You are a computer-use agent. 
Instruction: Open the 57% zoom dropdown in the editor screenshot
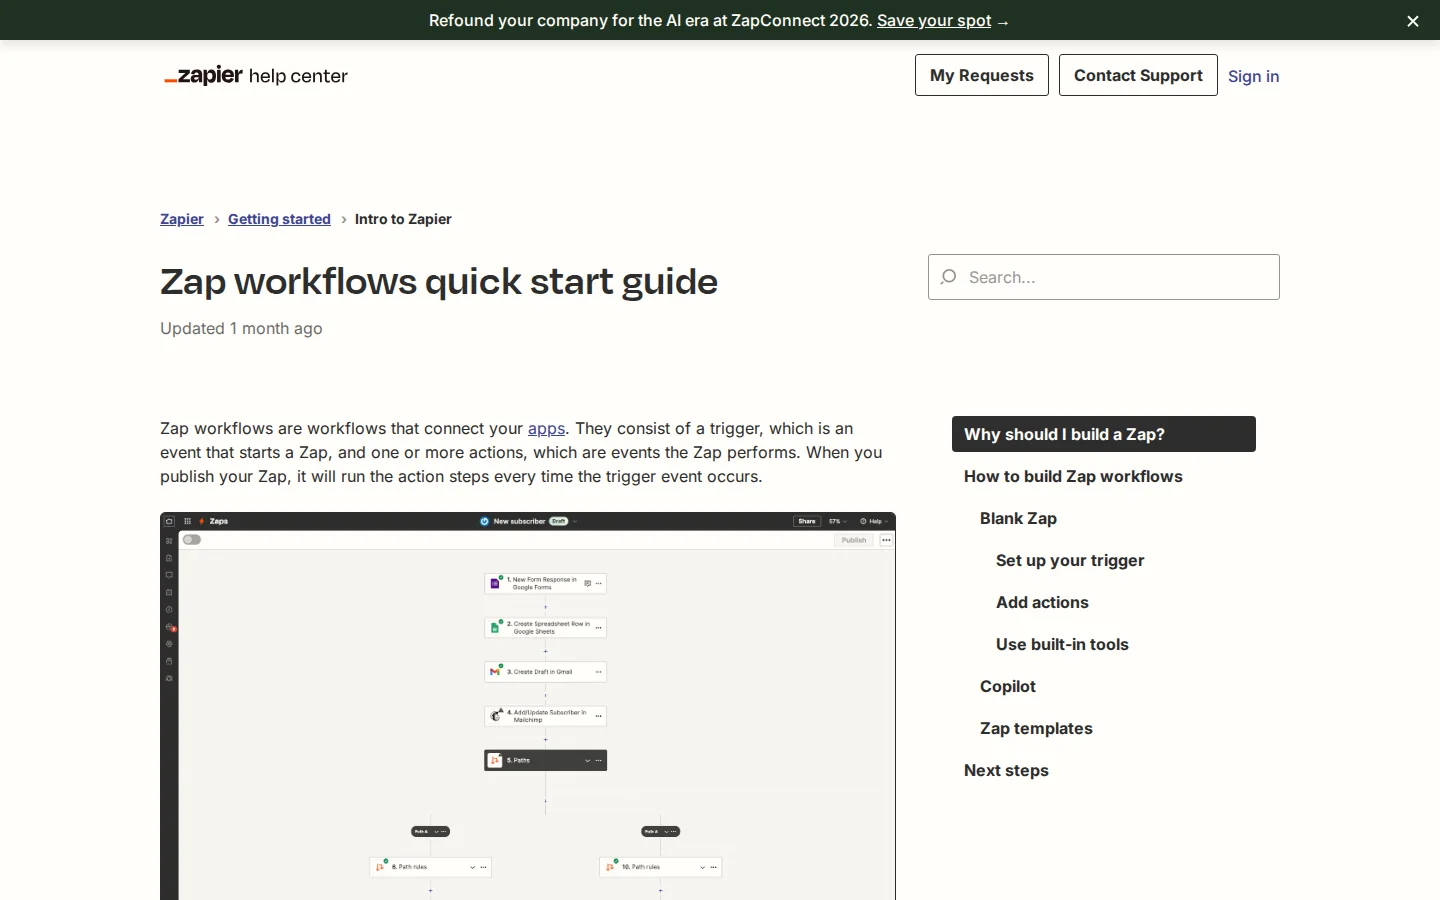(837, 521)
